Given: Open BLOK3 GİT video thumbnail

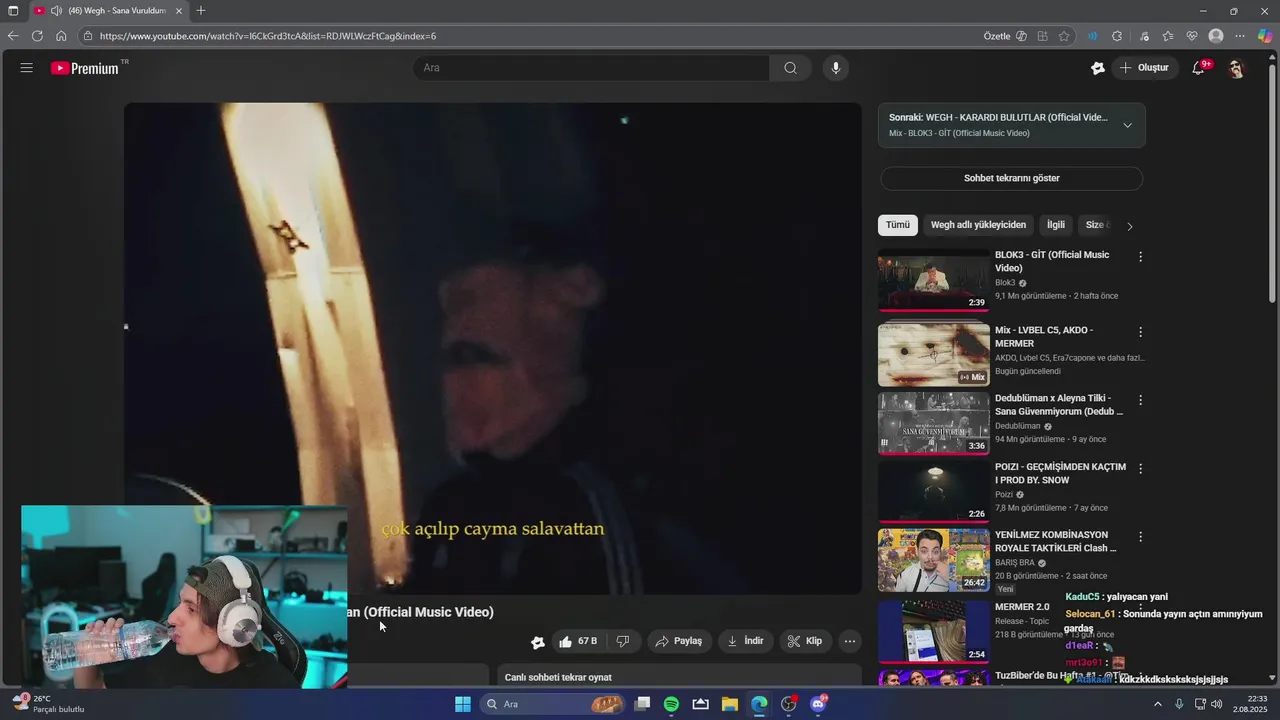Looking at the screenshot, I should pos(934,280).
